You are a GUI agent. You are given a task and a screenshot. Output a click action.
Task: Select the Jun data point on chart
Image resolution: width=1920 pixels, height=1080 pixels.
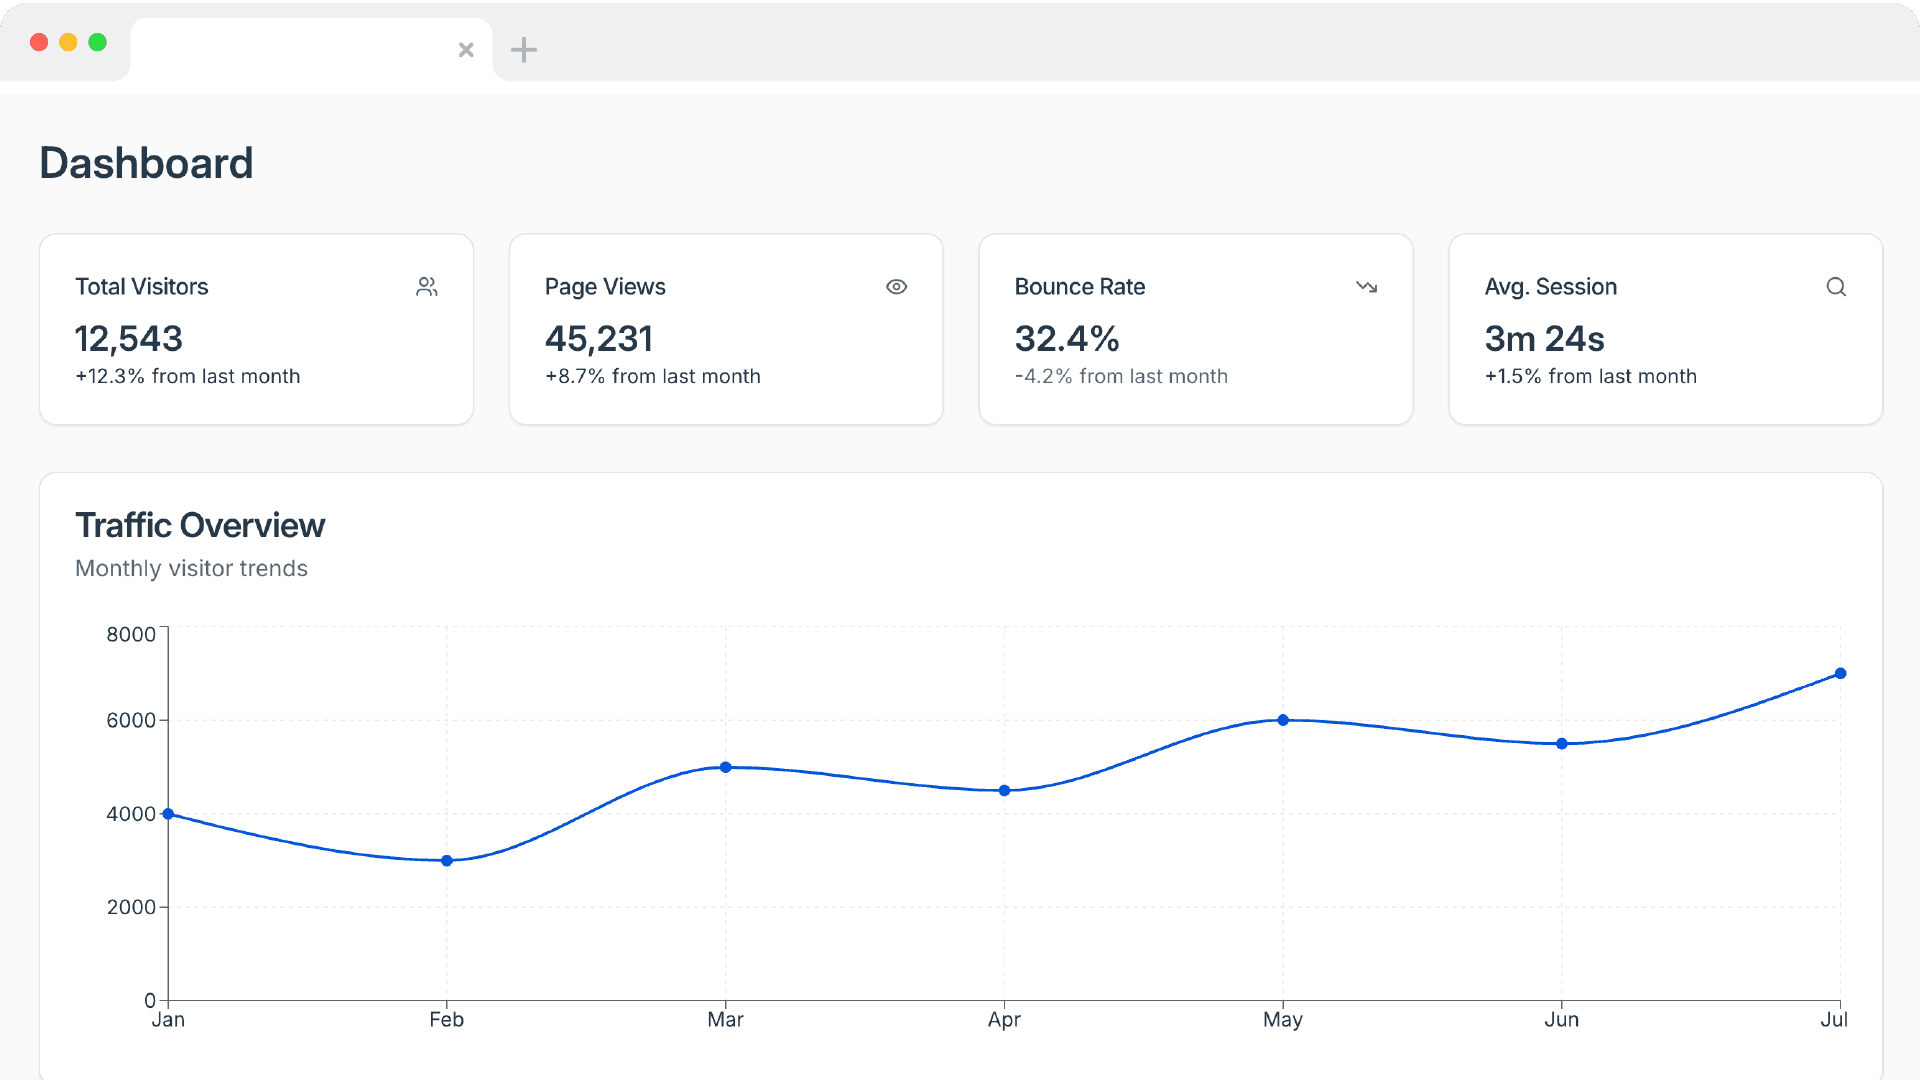1562,744
